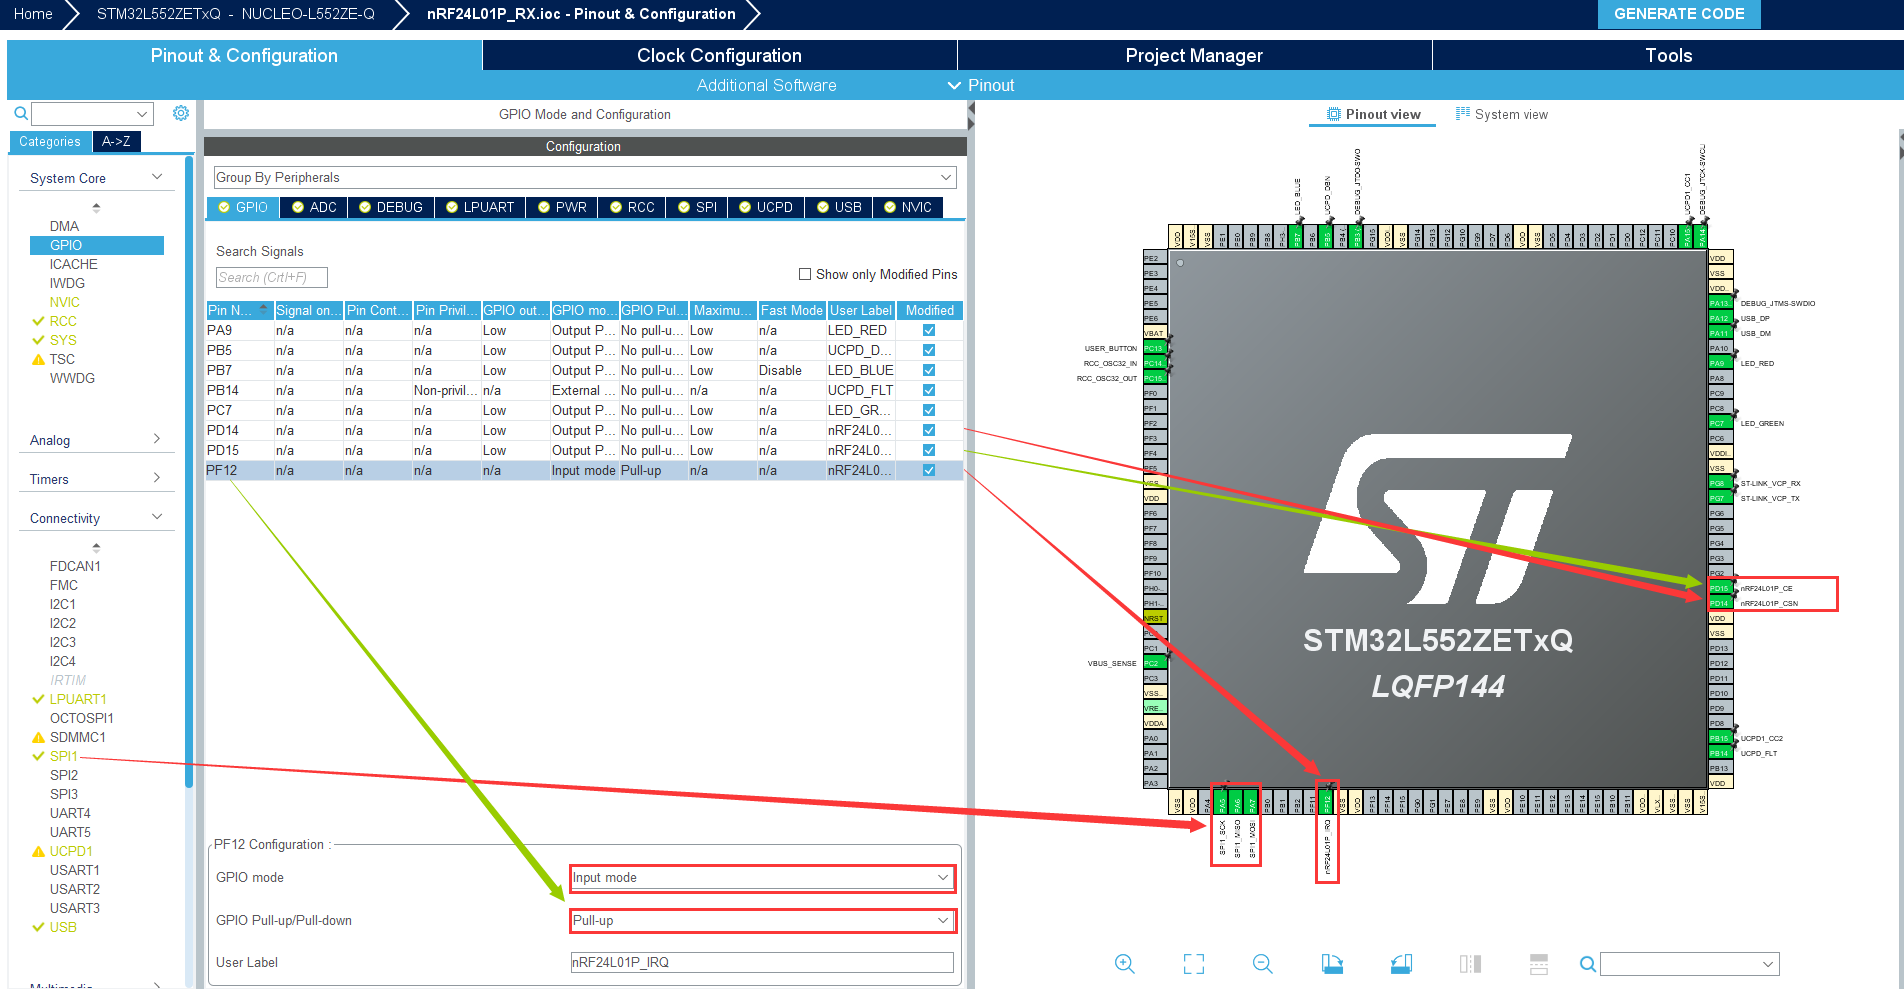Select pin PF12 labeled nRF24L01P_IRQ on chip
This screenshot has height=989, width=1904.
pos(1327,802)
